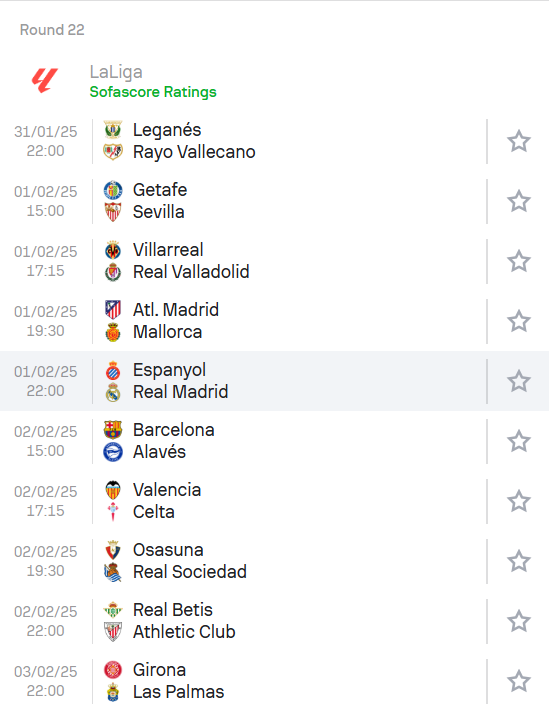Star the Girona vs Las Palmas match
Image resolution: width=549 pixels, height=705 pixels.
(519, 681)
